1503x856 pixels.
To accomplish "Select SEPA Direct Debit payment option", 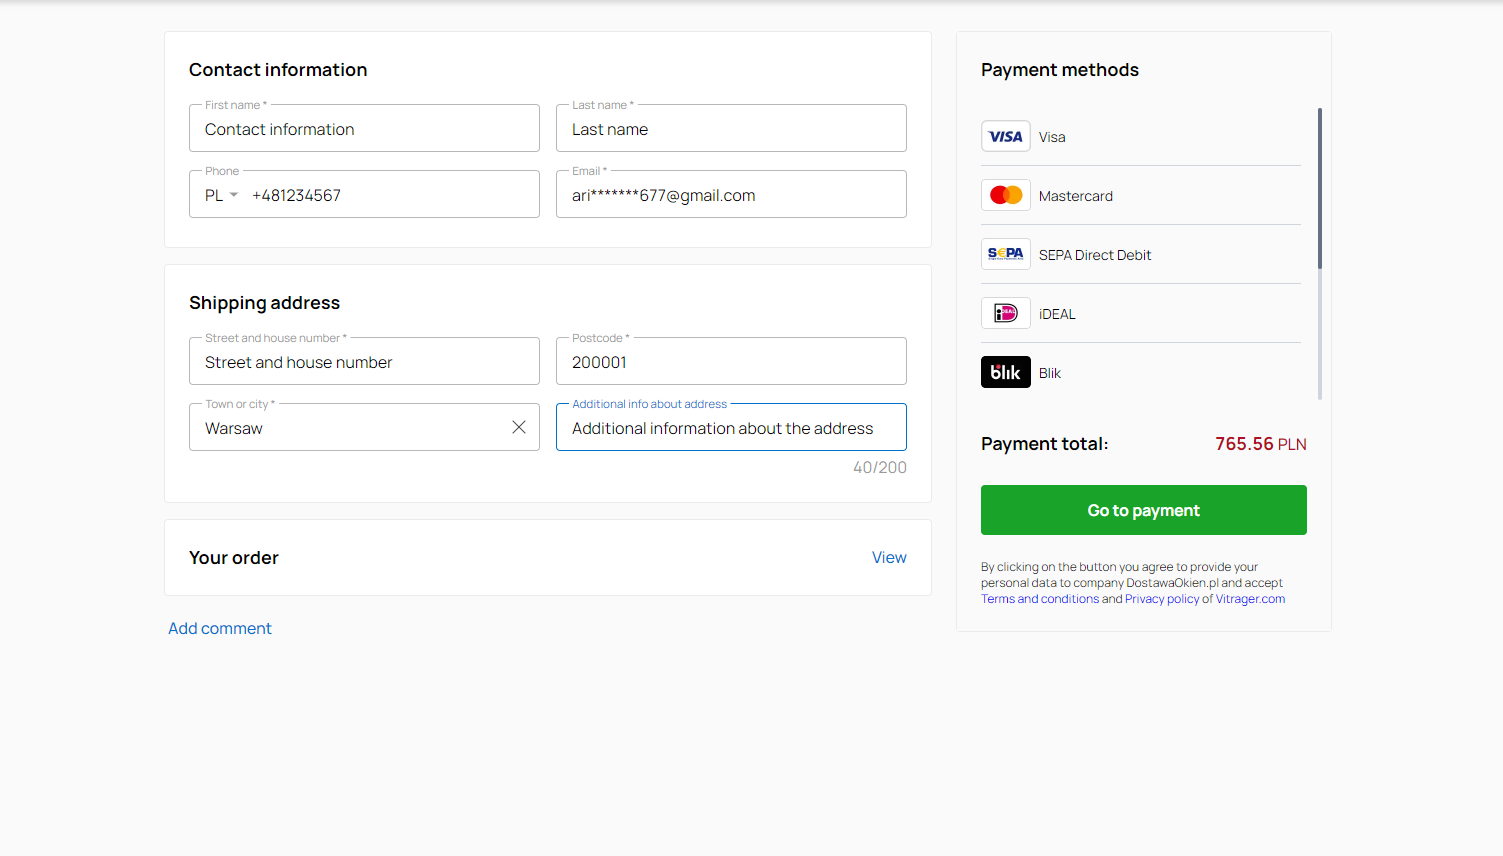I will click(x=1094, y=255).
